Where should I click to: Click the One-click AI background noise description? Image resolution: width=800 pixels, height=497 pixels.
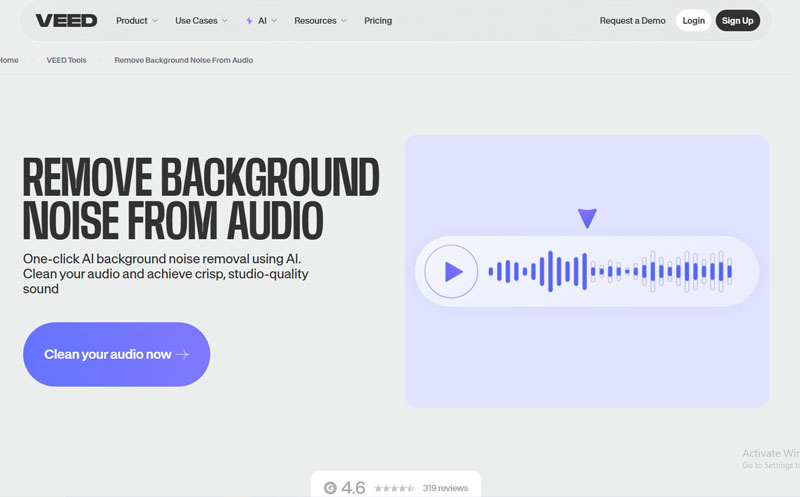click(x=166, y=274)
